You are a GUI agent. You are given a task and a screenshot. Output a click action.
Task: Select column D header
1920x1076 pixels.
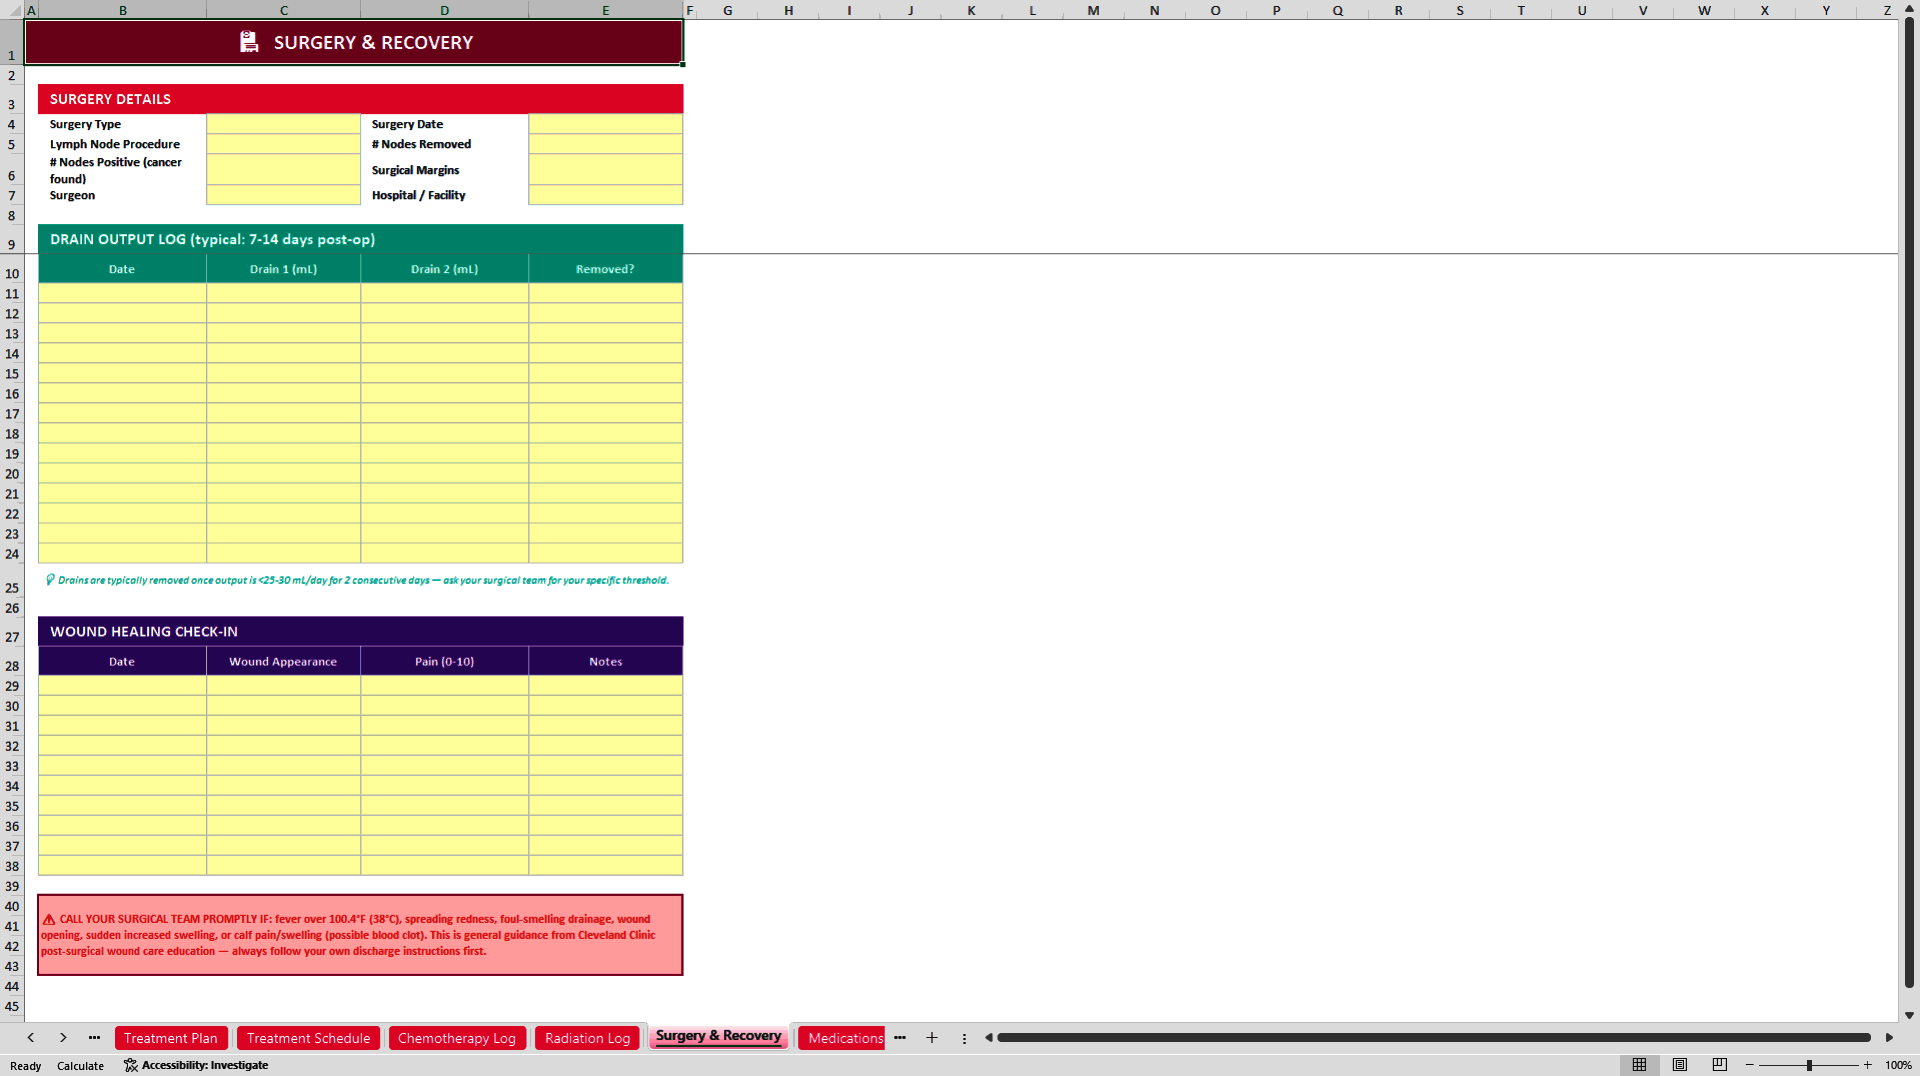click(444, 10)
